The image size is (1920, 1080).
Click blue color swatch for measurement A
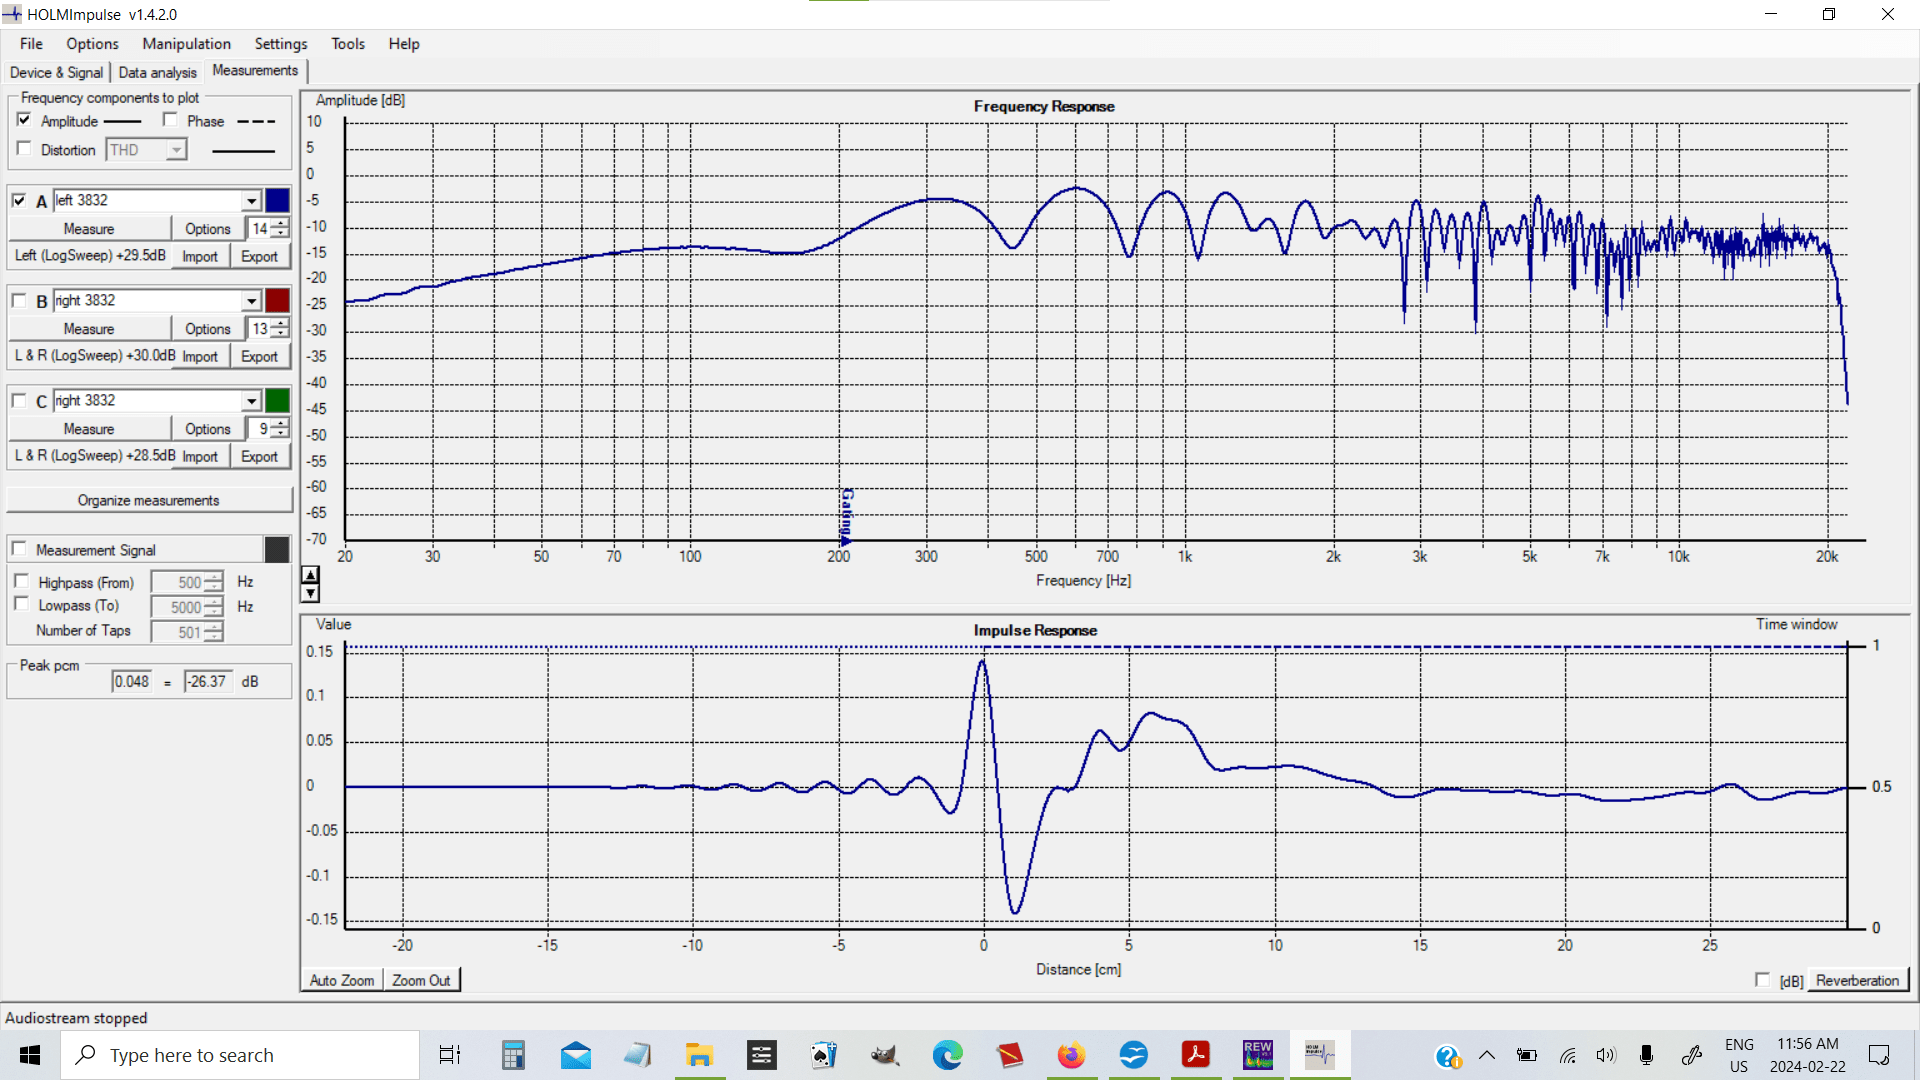pyautogui.click(x=277, y=200)
